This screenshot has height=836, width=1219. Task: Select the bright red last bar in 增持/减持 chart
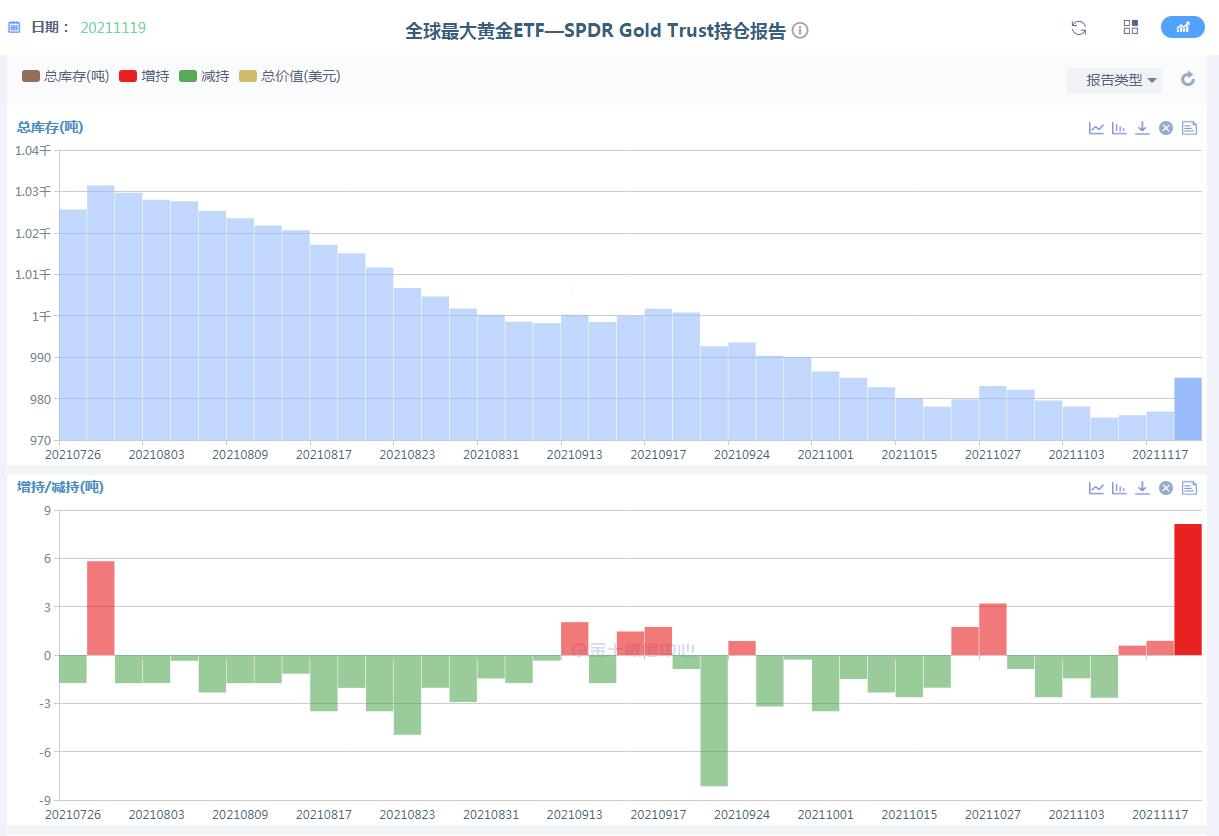tap(1188, 590)
